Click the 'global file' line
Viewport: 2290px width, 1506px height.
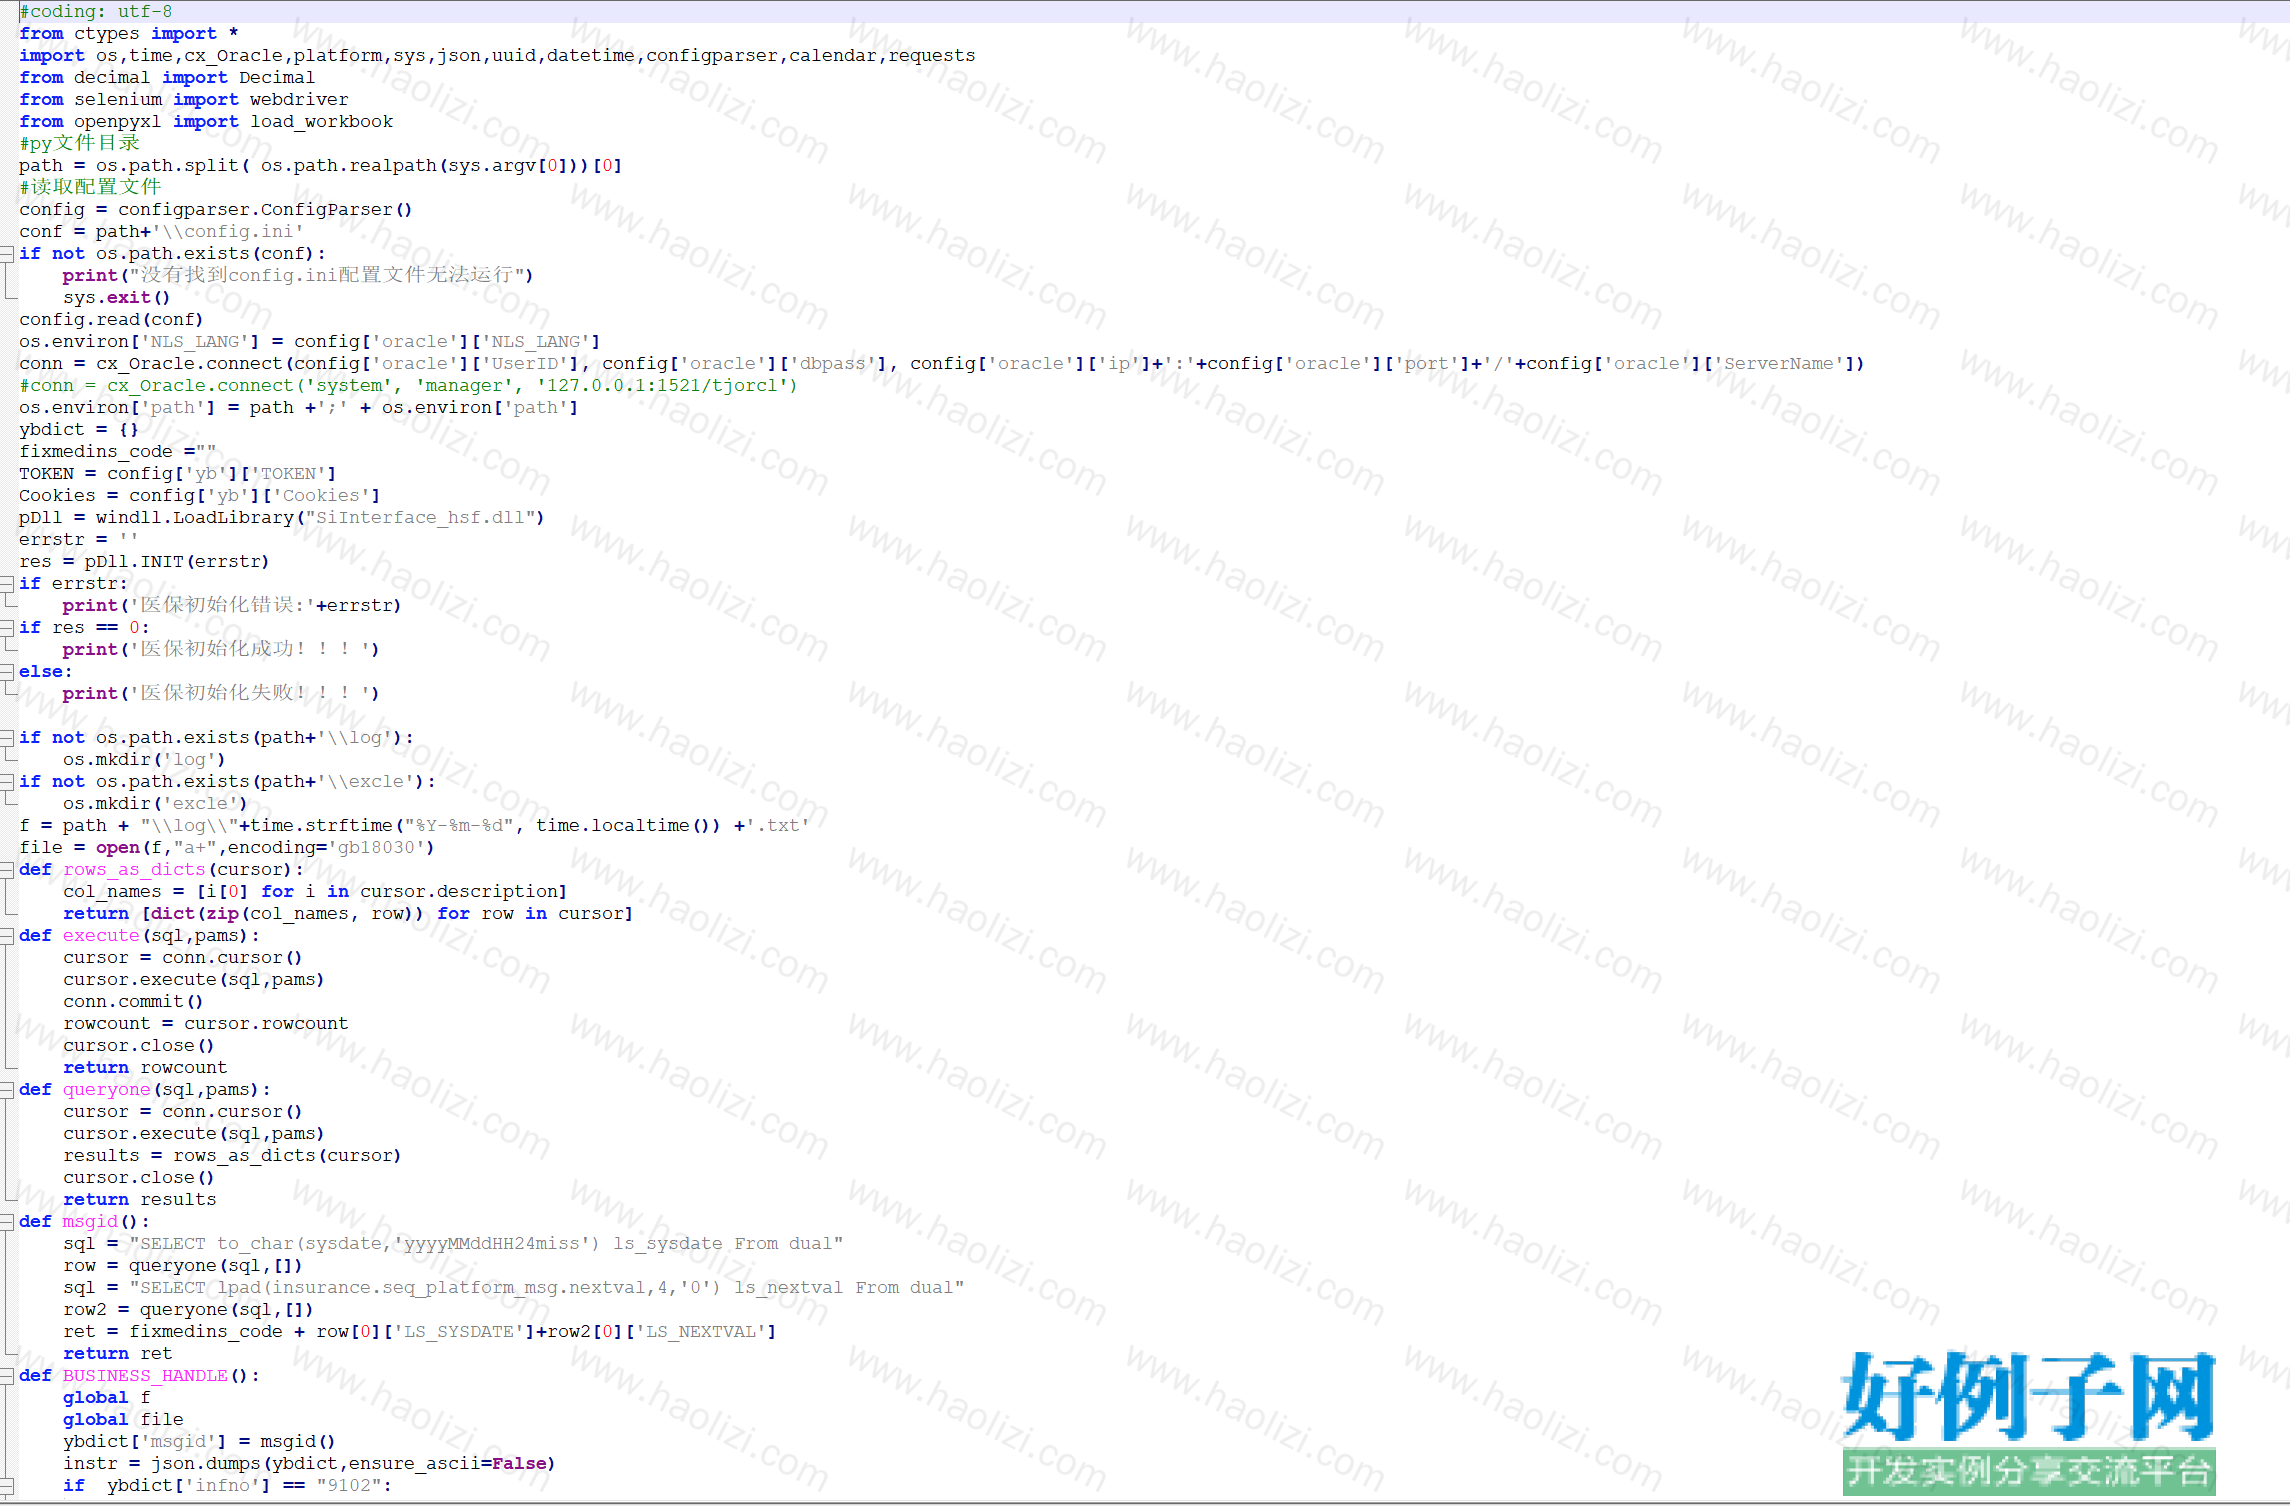[123, 1420]
